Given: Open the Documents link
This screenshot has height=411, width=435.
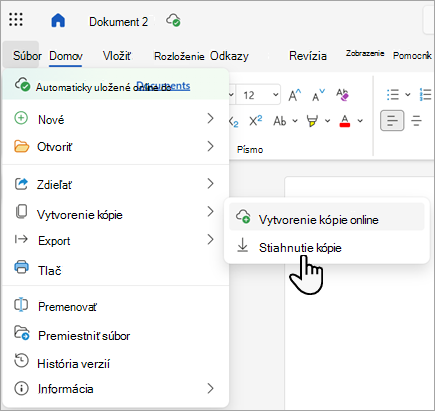Looking at the screenshot, I should click(163, 86).
